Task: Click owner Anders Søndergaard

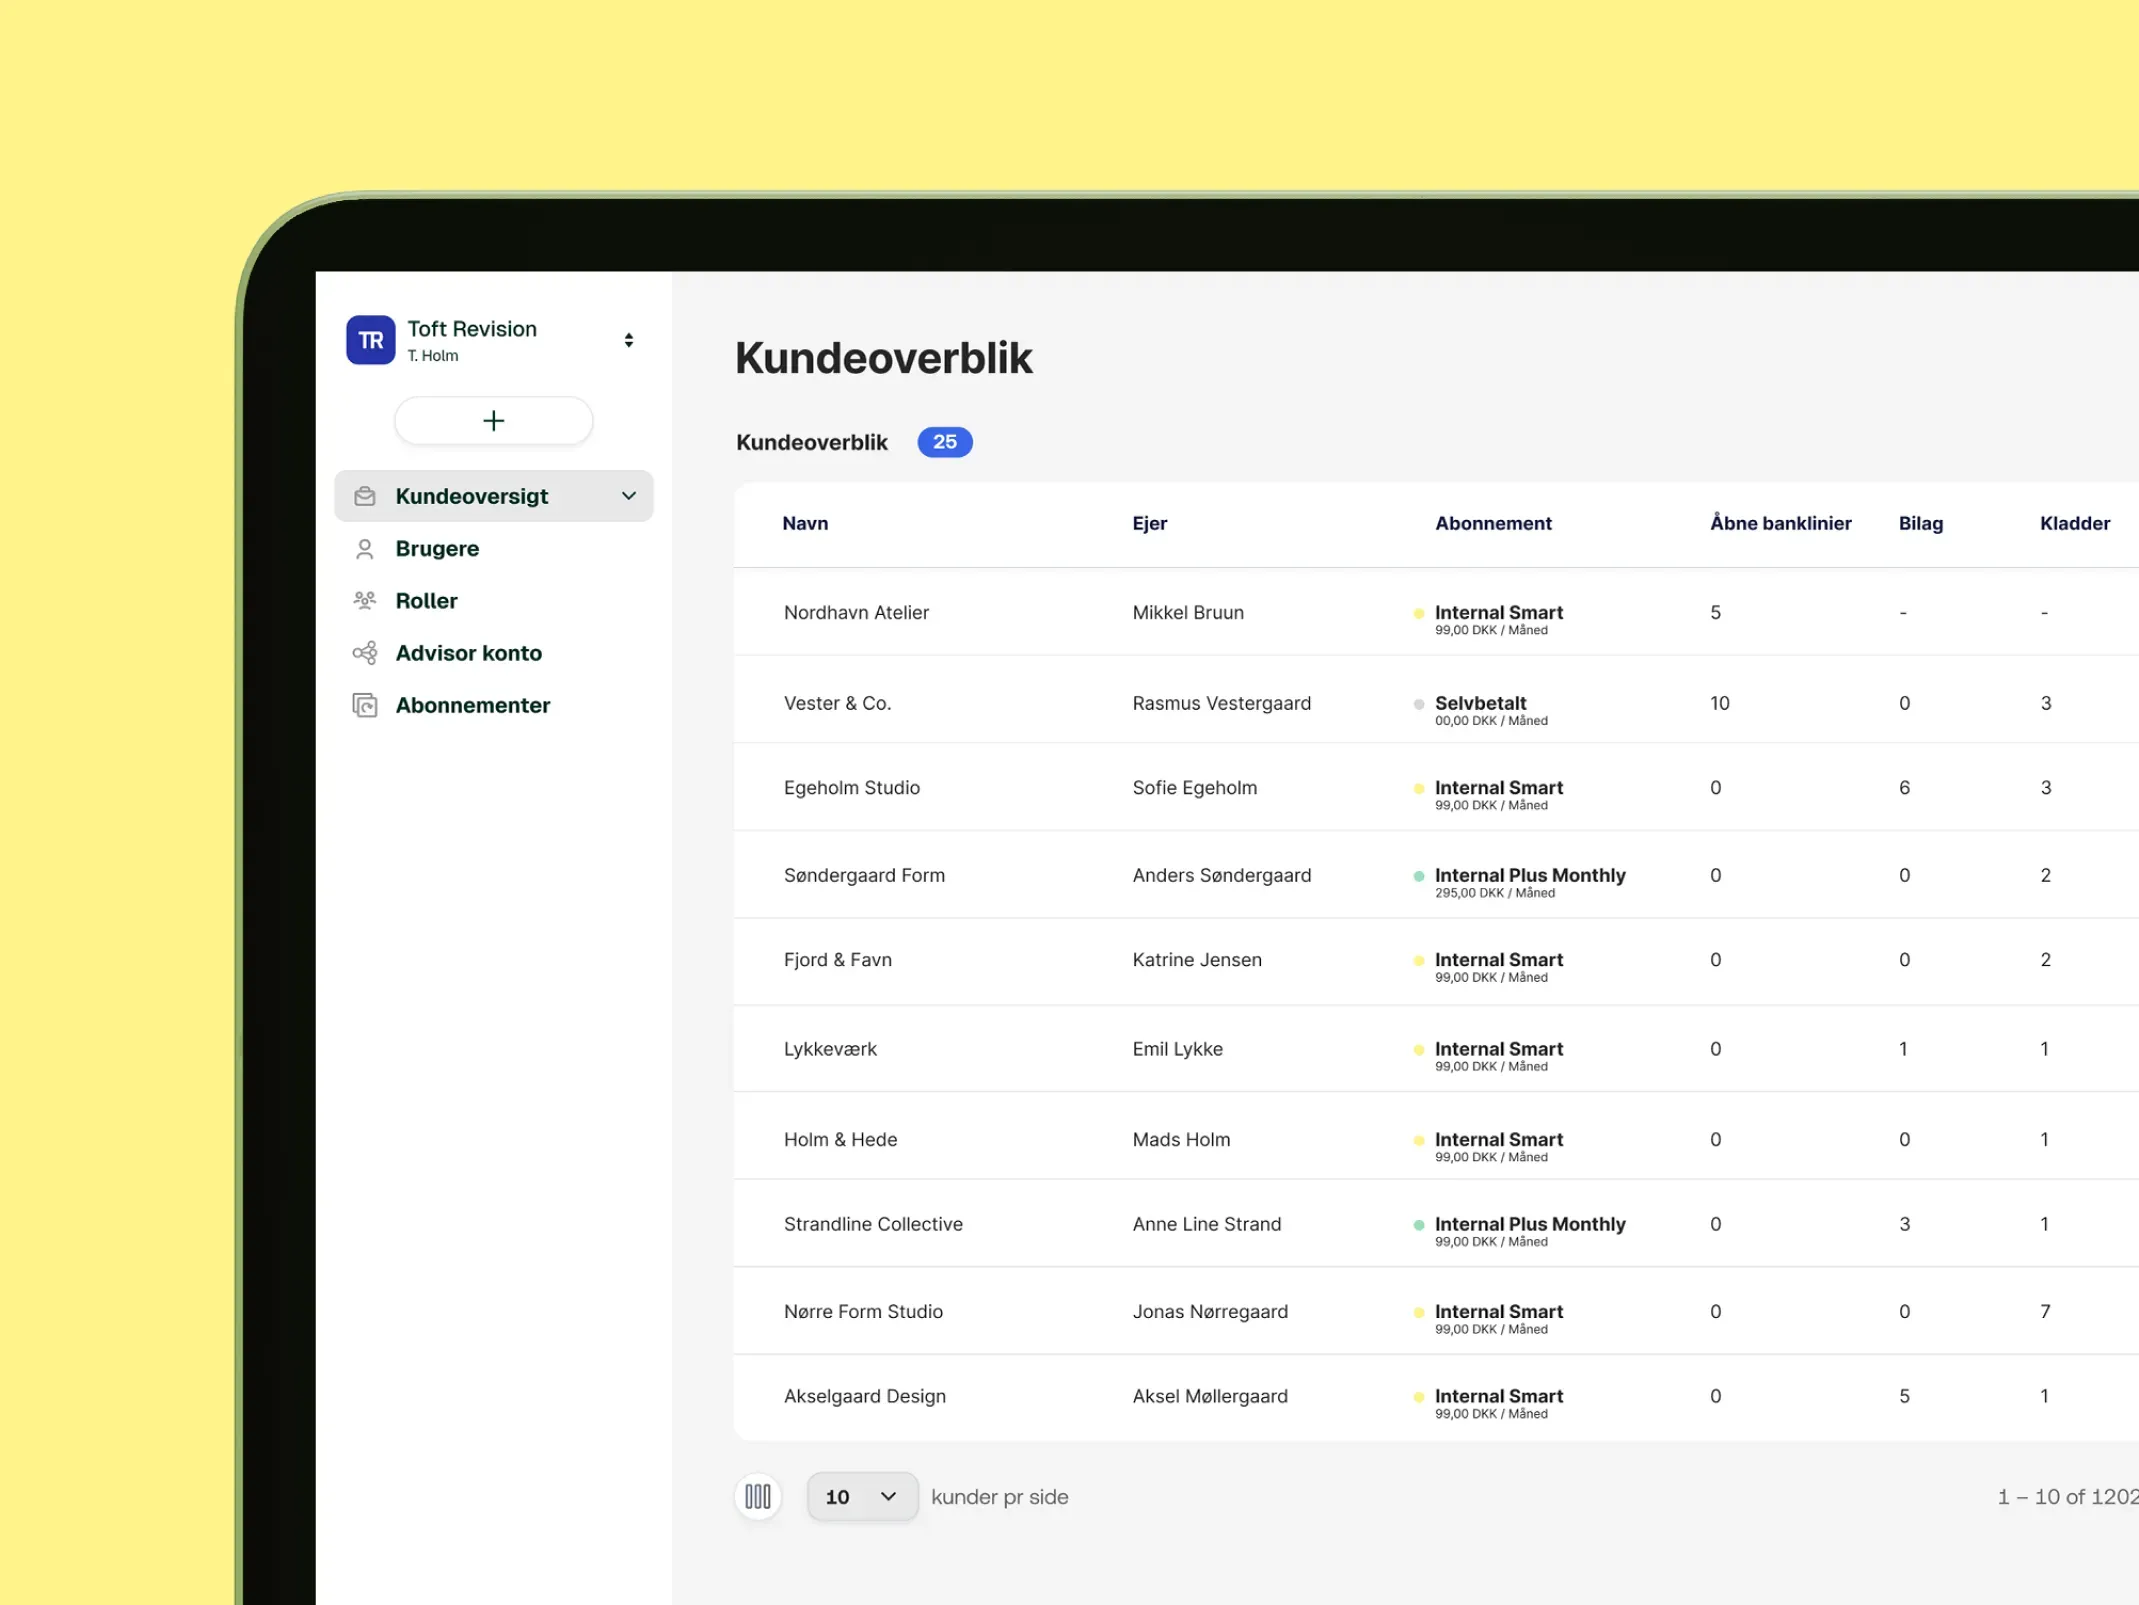Action: (1221, 875)
